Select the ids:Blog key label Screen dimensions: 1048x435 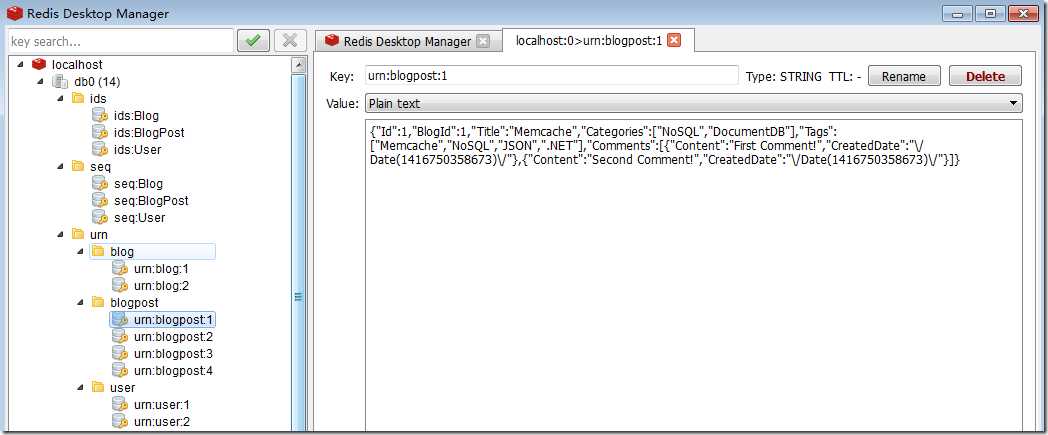tap(136, 116)
